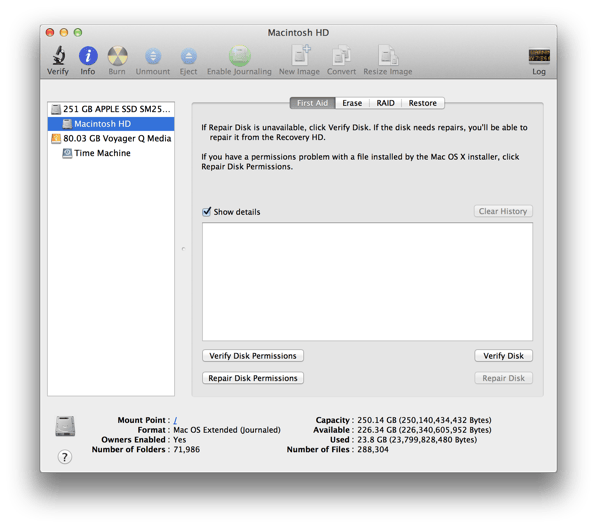
Task: Click the yellow minimize window button
Action: [x=64, y=32]
